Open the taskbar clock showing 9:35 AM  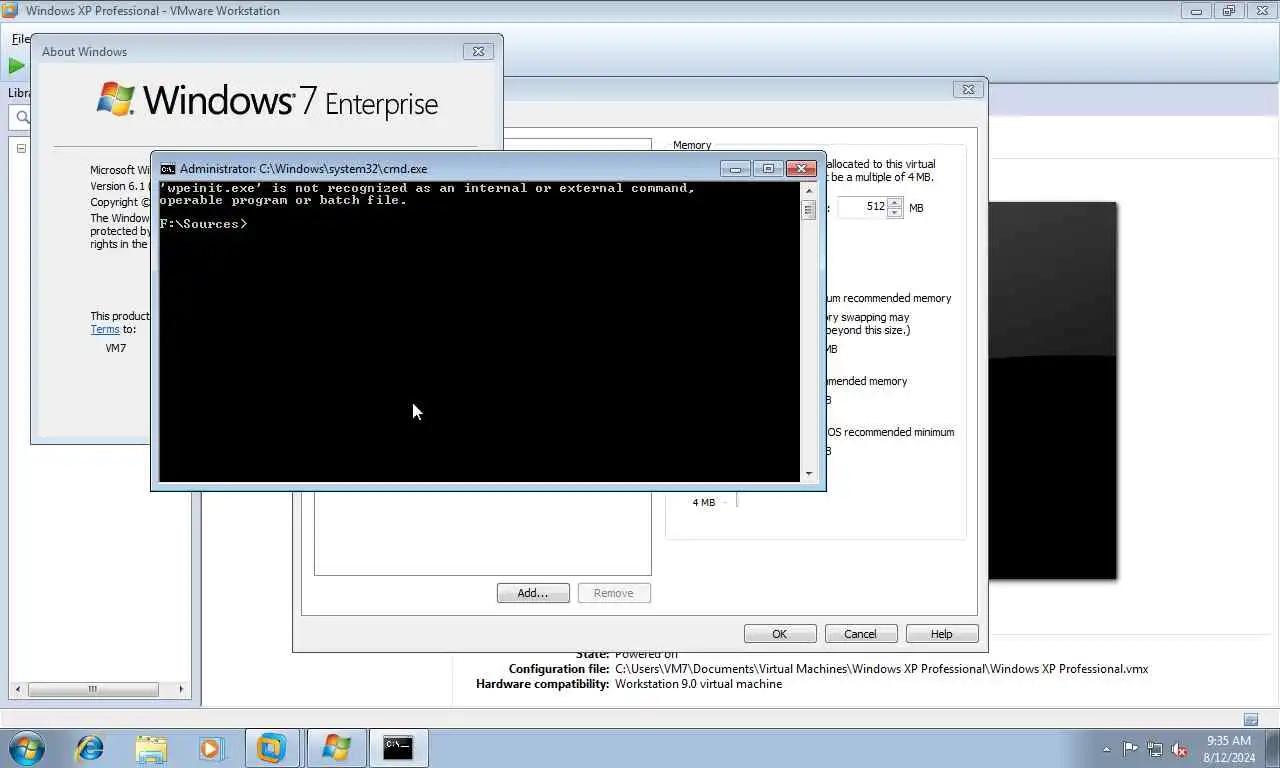click(x=1229, y=748)
